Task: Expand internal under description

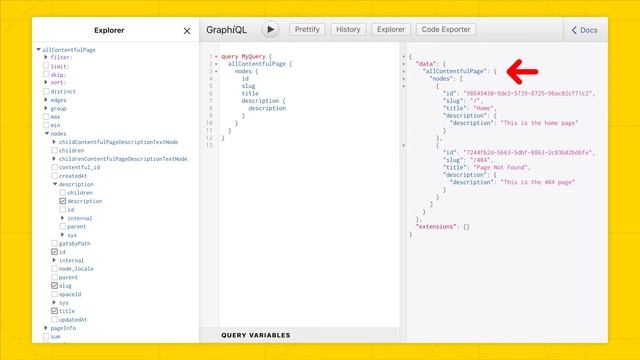Action: click(62, 218)
